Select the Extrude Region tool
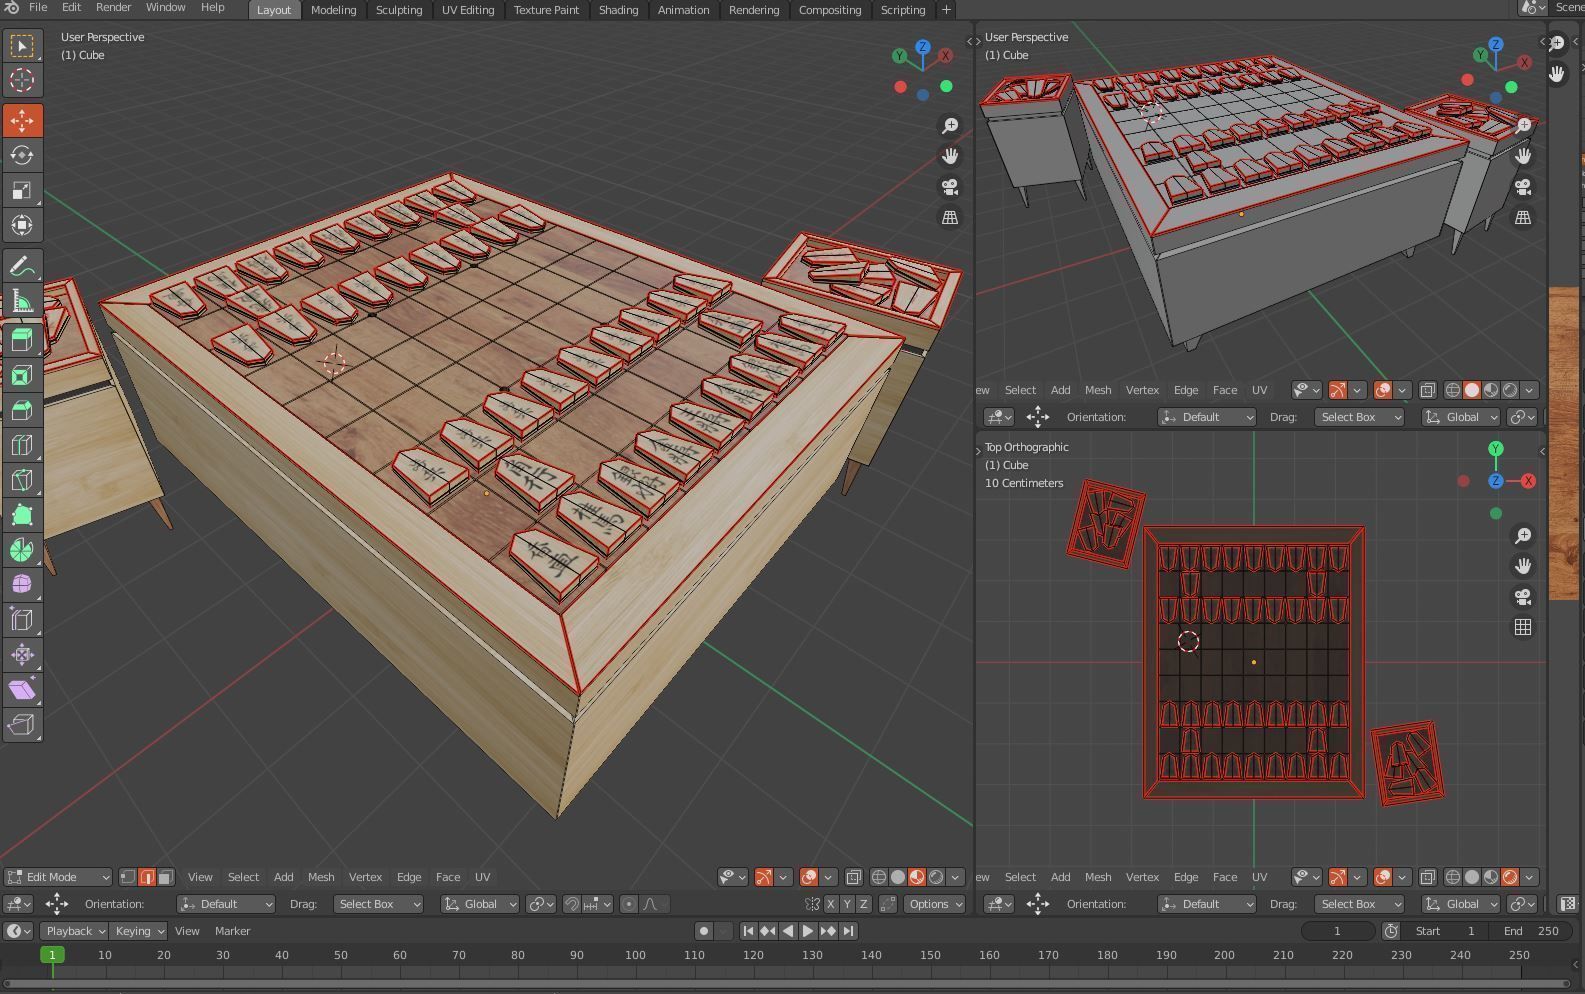1585x994 pixels. click(22, 340)
